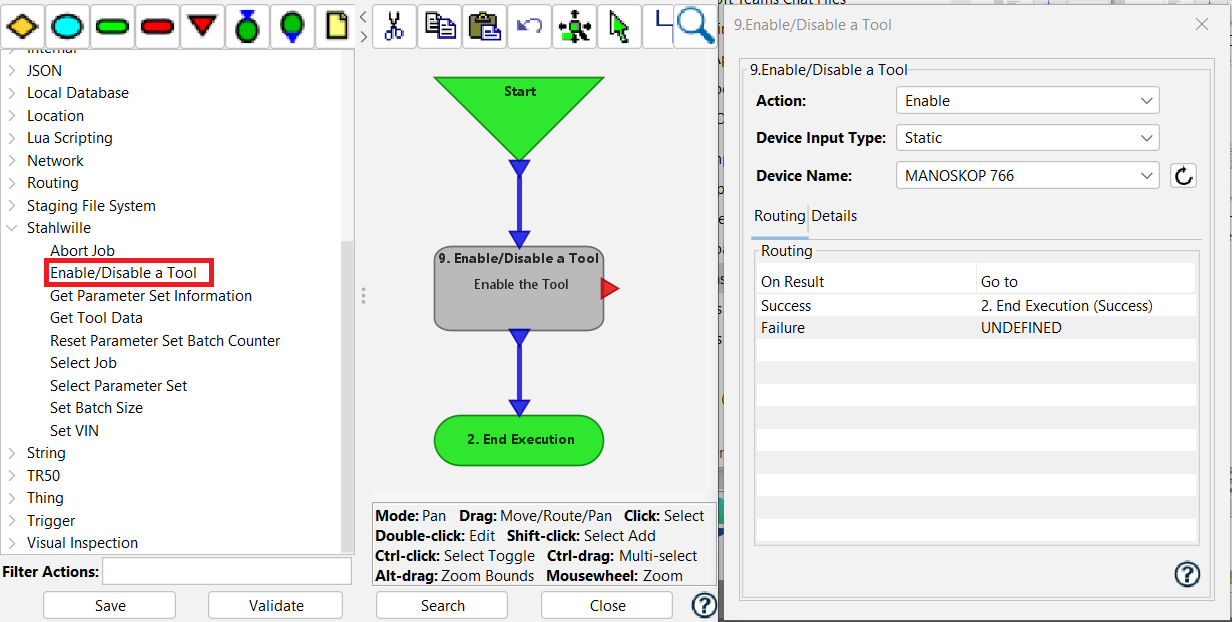The image size is (1232, 622).
Task: Click the magnifying glass zoom icon
Action: tap(694, 24)
